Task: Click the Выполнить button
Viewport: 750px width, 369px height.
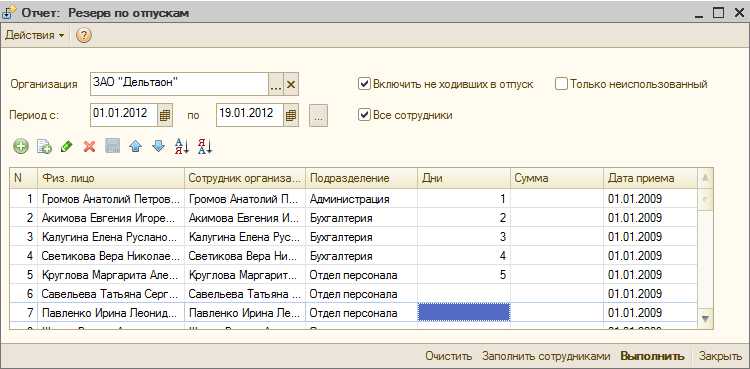Action: [652, 356]
